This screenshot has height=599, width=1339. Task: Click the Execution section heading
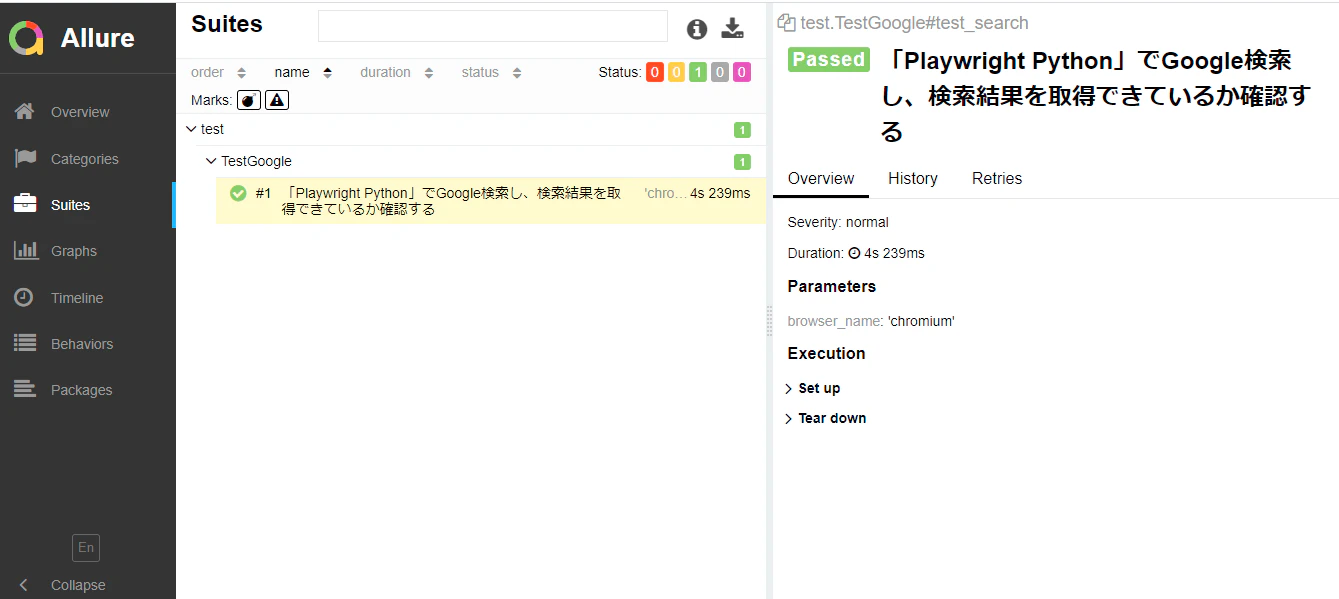pos(826,353)
